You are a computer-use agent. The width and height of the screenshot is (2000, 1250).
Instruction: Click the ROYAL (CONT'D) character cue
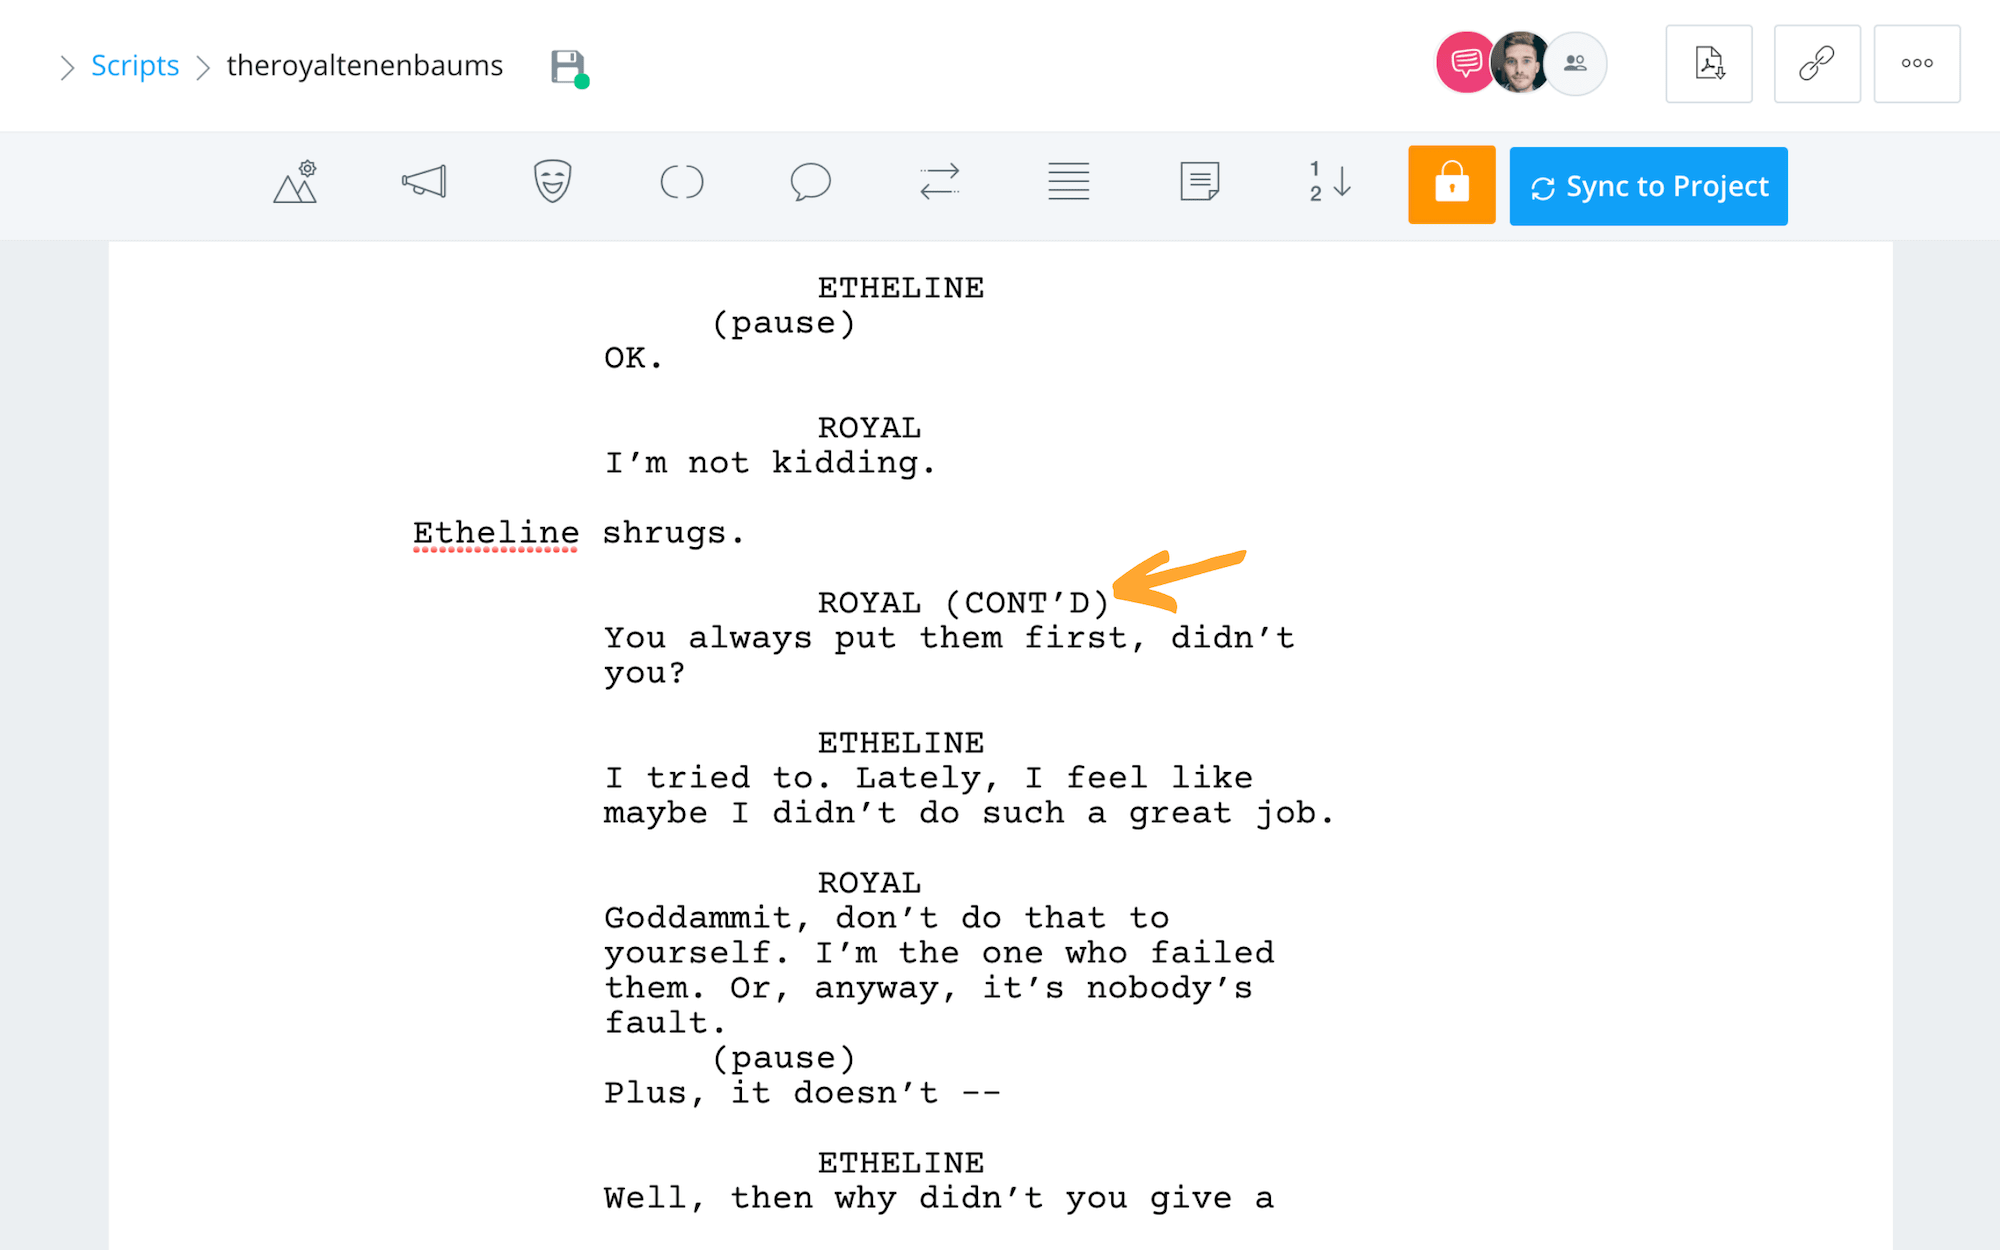click(x=965, y=602)
